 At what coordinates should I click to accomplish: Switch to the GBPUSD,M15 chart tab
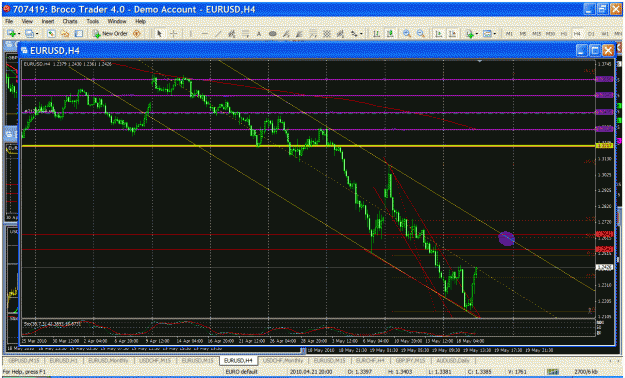pyautogui.click(x=24, y=361)
